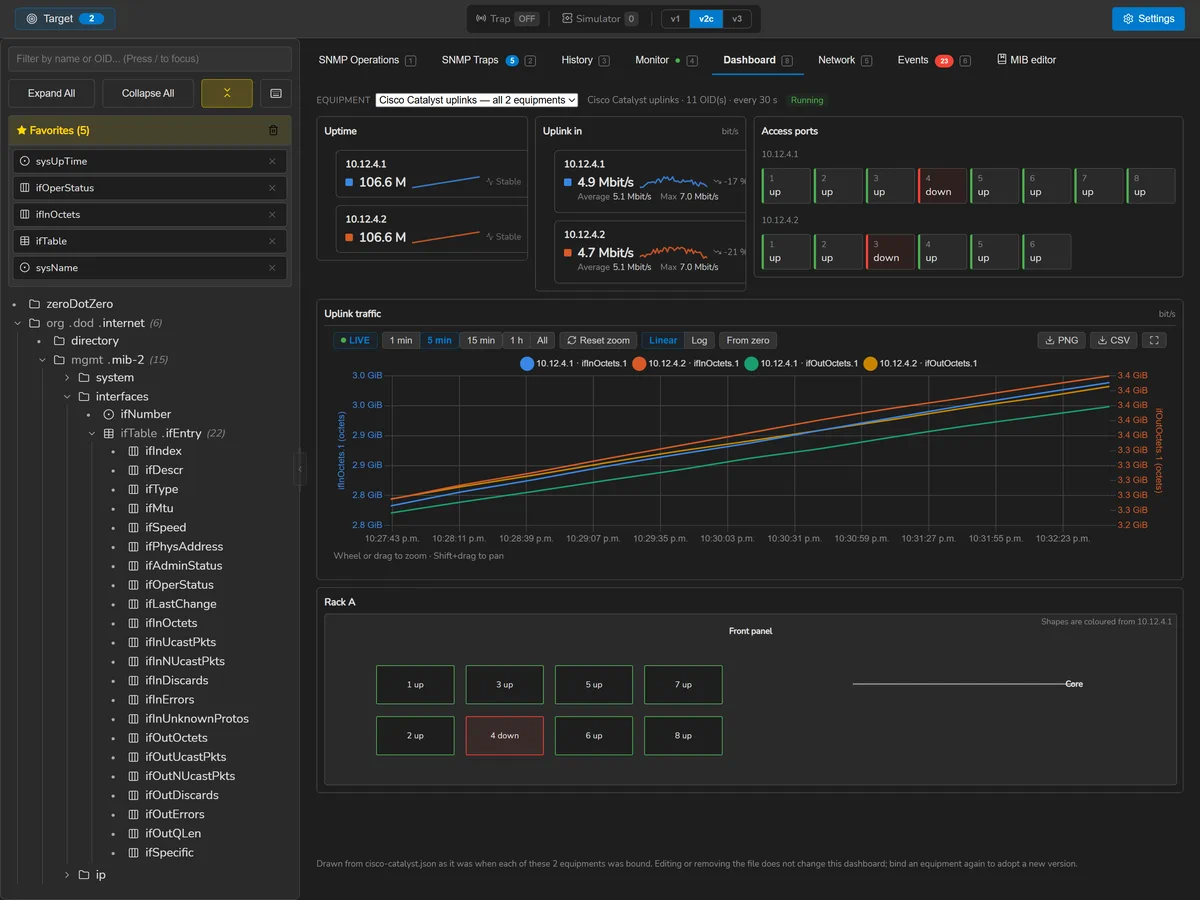Viewport: 1200px width, 900px height.
Task: Remove ifTable from favorites
Action: coord(272,241)
